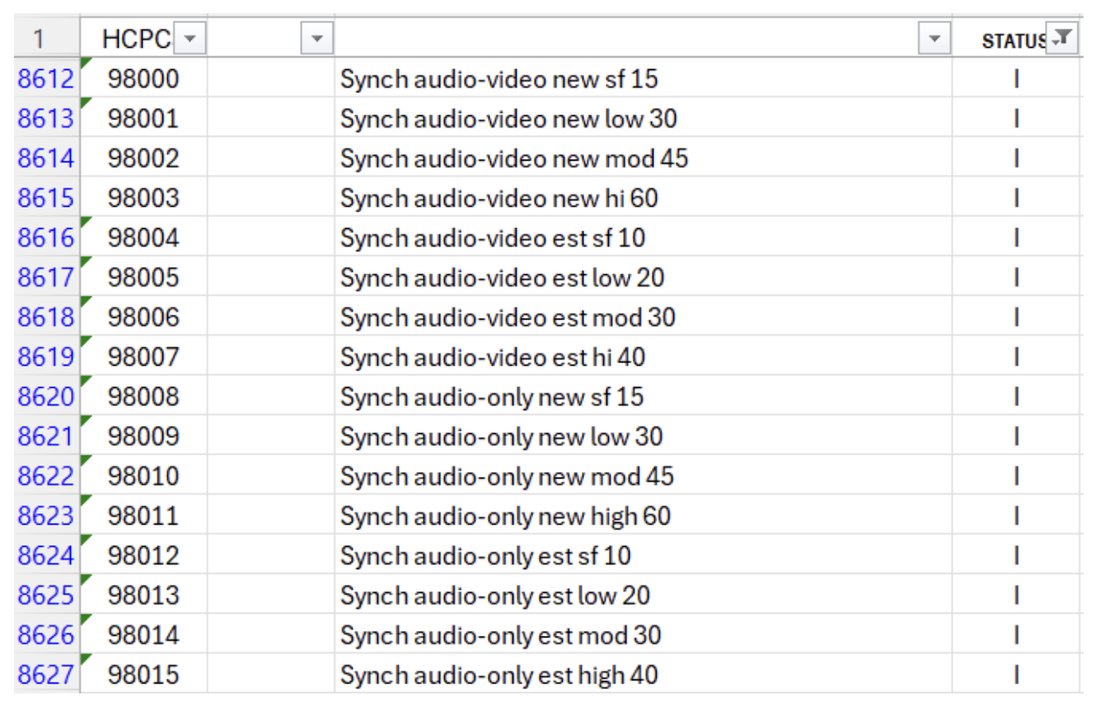Click 'Synch audio-video new sf 15' cell

point(643,79)
